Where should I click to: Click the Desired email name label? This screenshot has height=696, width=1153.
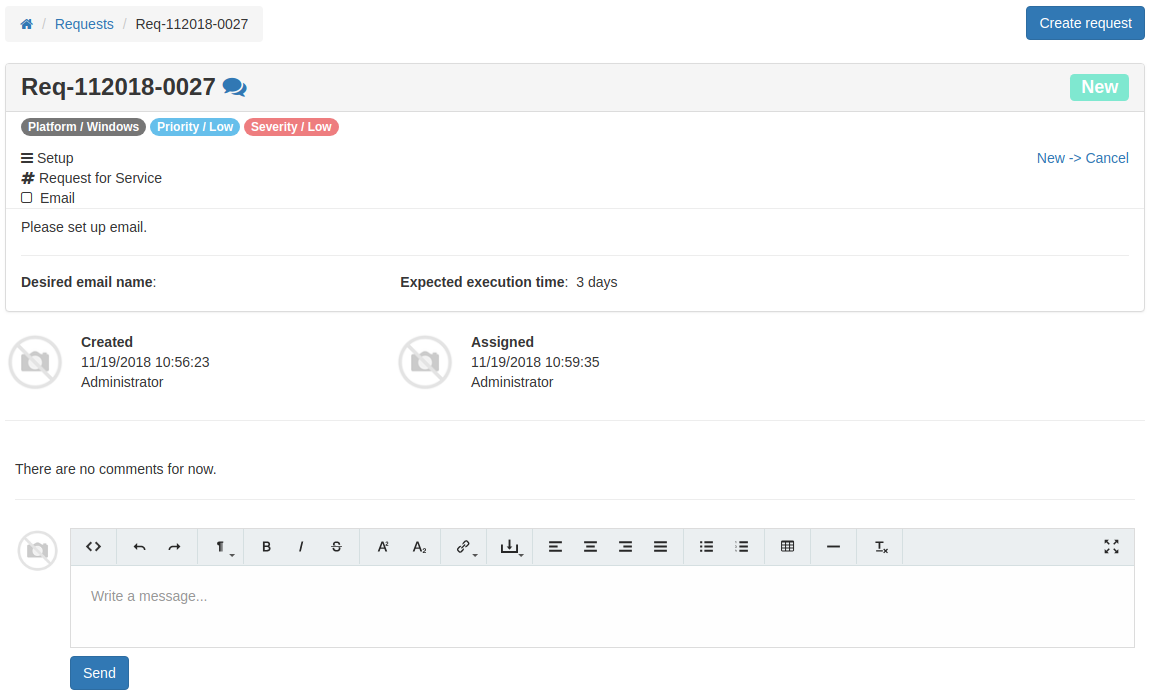coord(88,282)
